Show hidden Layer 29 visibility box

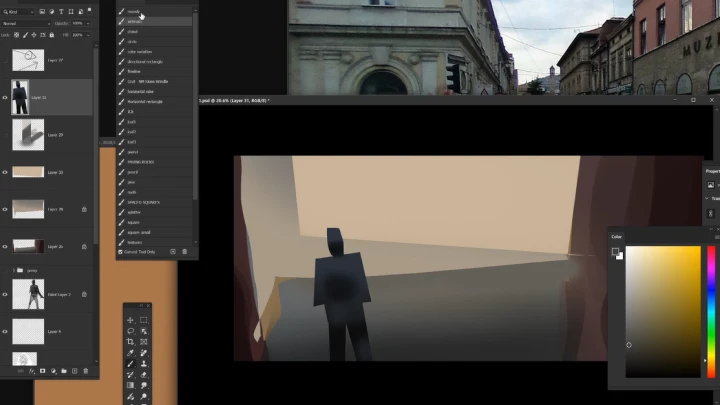pos(5,135)
